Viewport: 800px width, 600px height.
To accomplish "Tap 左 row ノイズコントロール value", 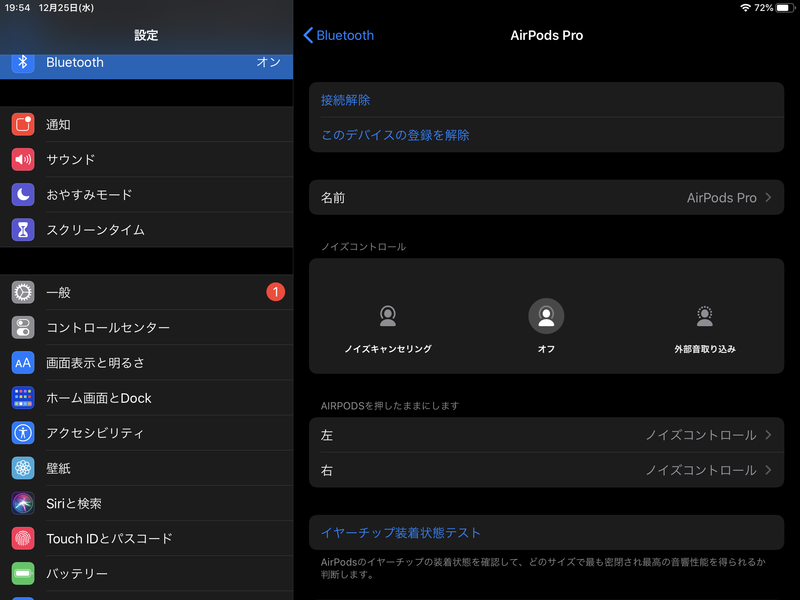I will [x=701, y=435].
